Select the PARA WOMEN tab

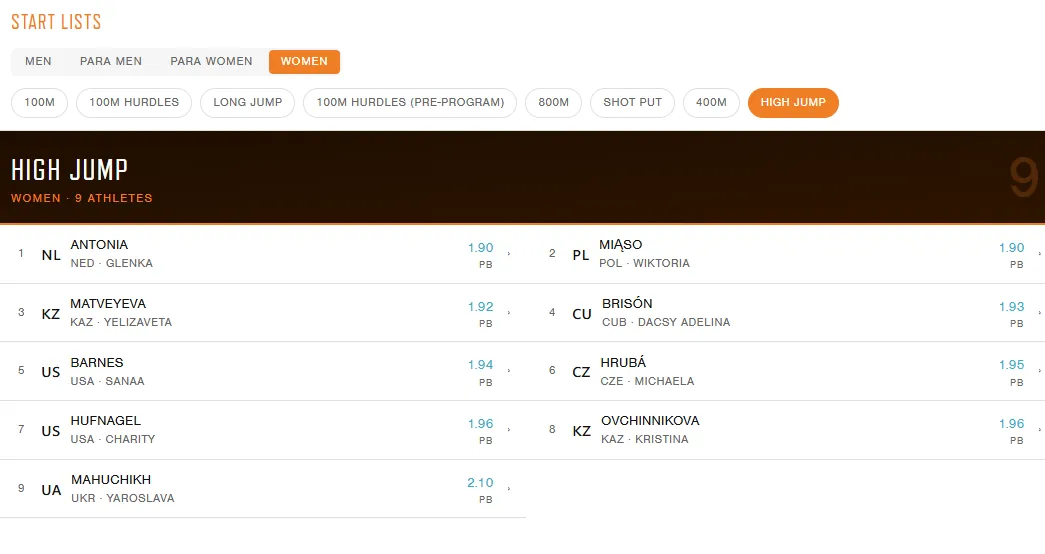[x=211, y=61]
